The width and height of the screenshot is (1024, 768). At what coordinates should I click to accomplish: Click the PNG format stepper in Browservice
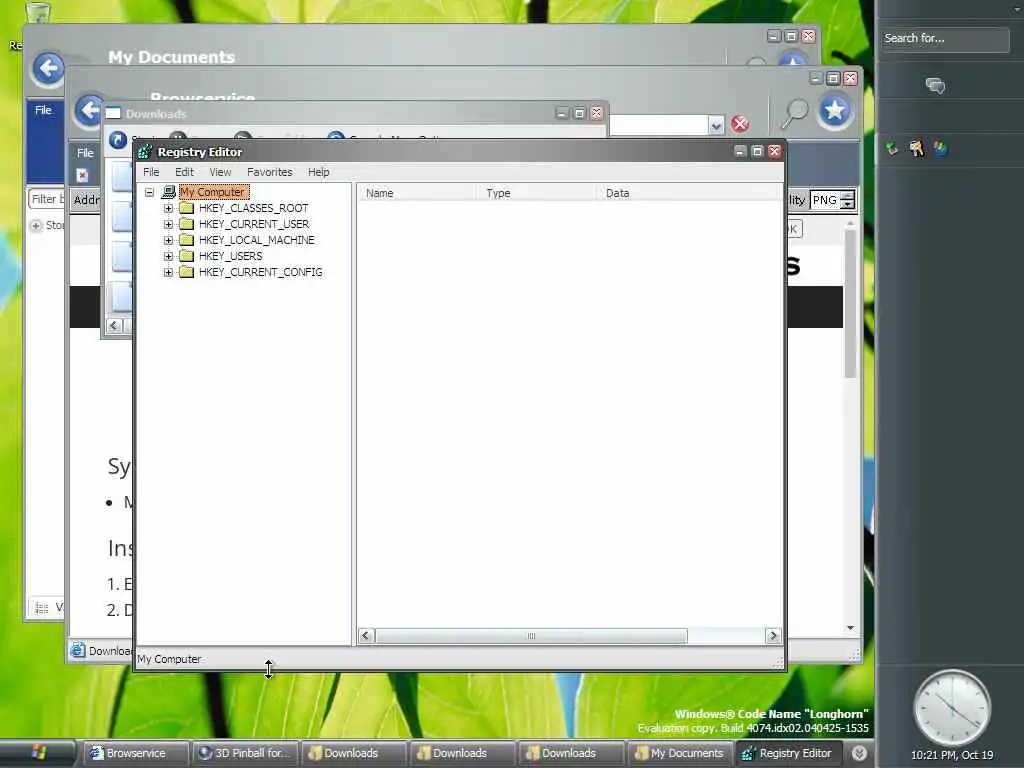847,200
